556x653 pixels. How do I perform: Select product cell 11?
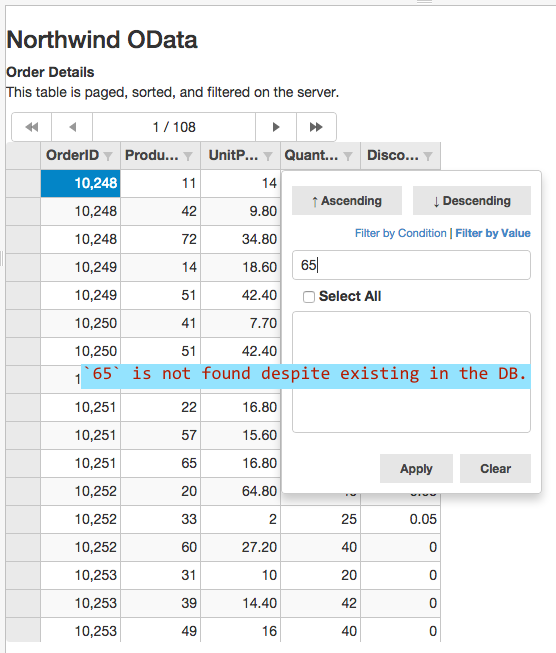[x=160, y=183]
